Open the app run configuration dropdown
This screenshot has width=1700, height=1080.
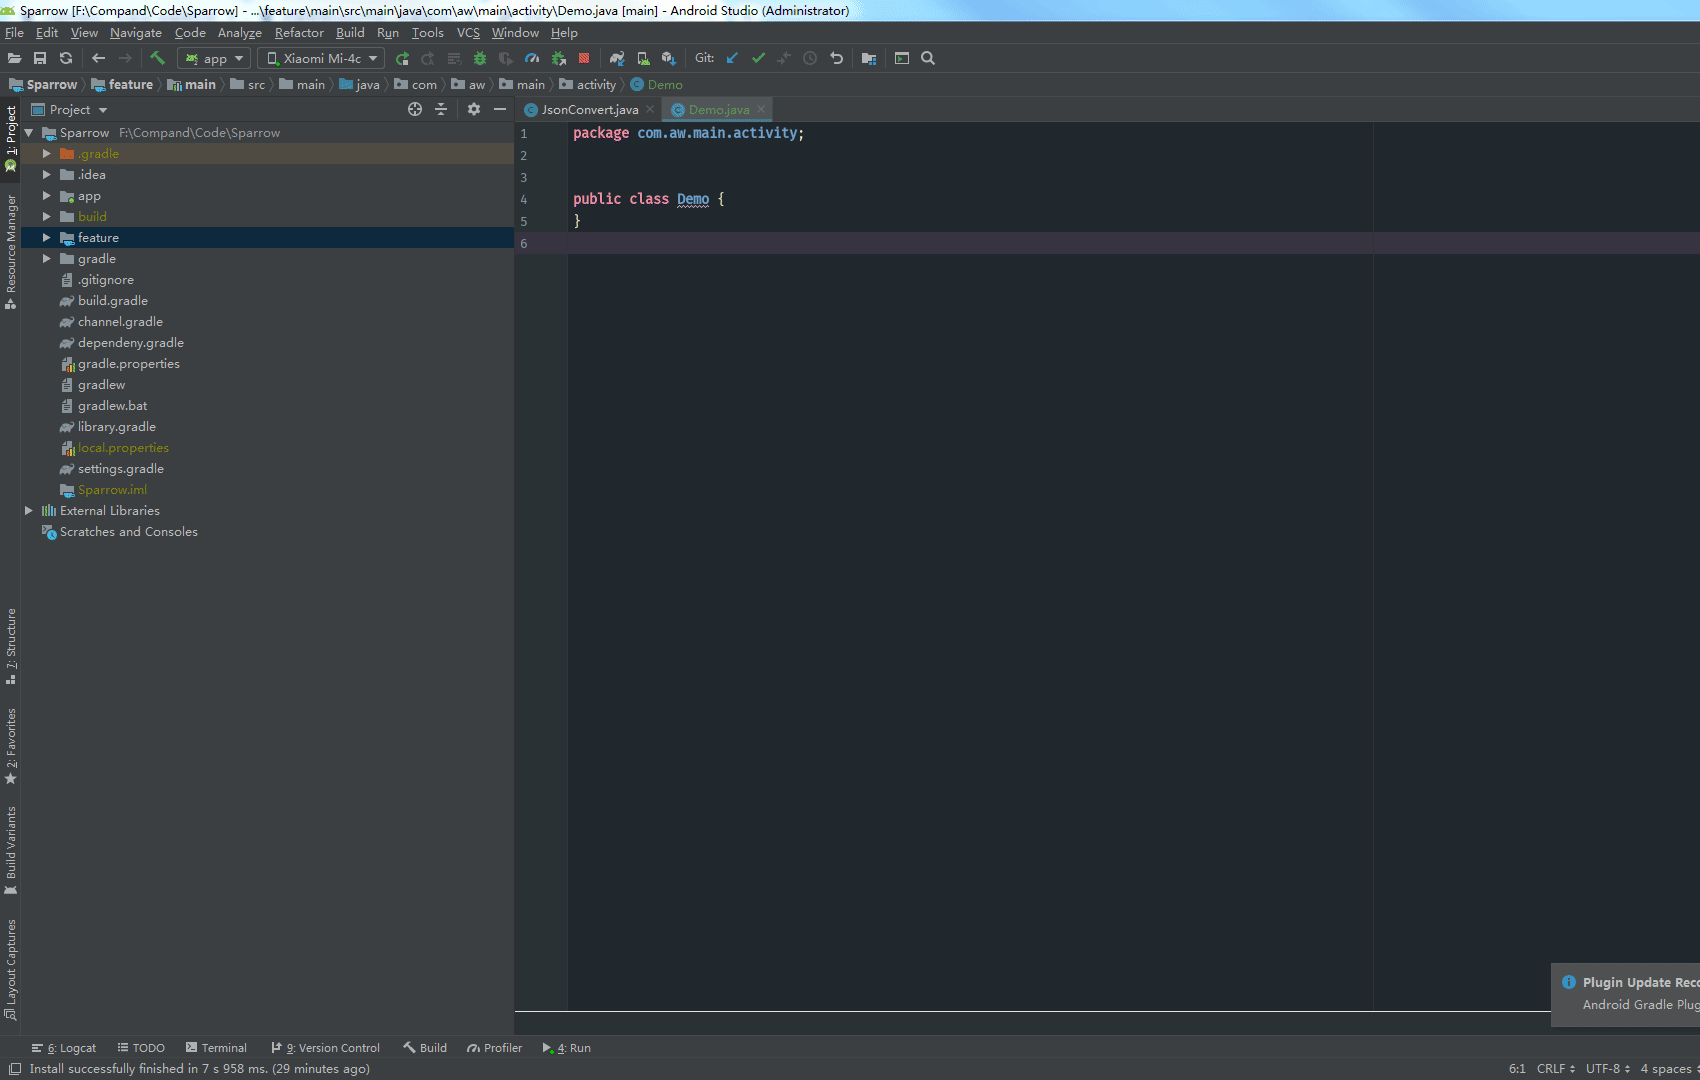214,58
